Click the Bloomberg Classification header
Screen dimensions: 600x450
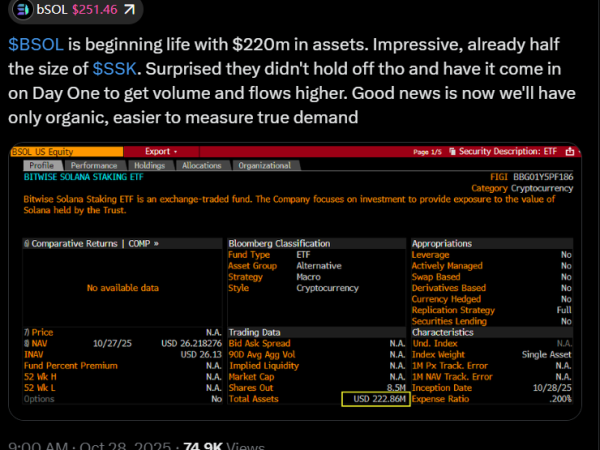(316, 244)
